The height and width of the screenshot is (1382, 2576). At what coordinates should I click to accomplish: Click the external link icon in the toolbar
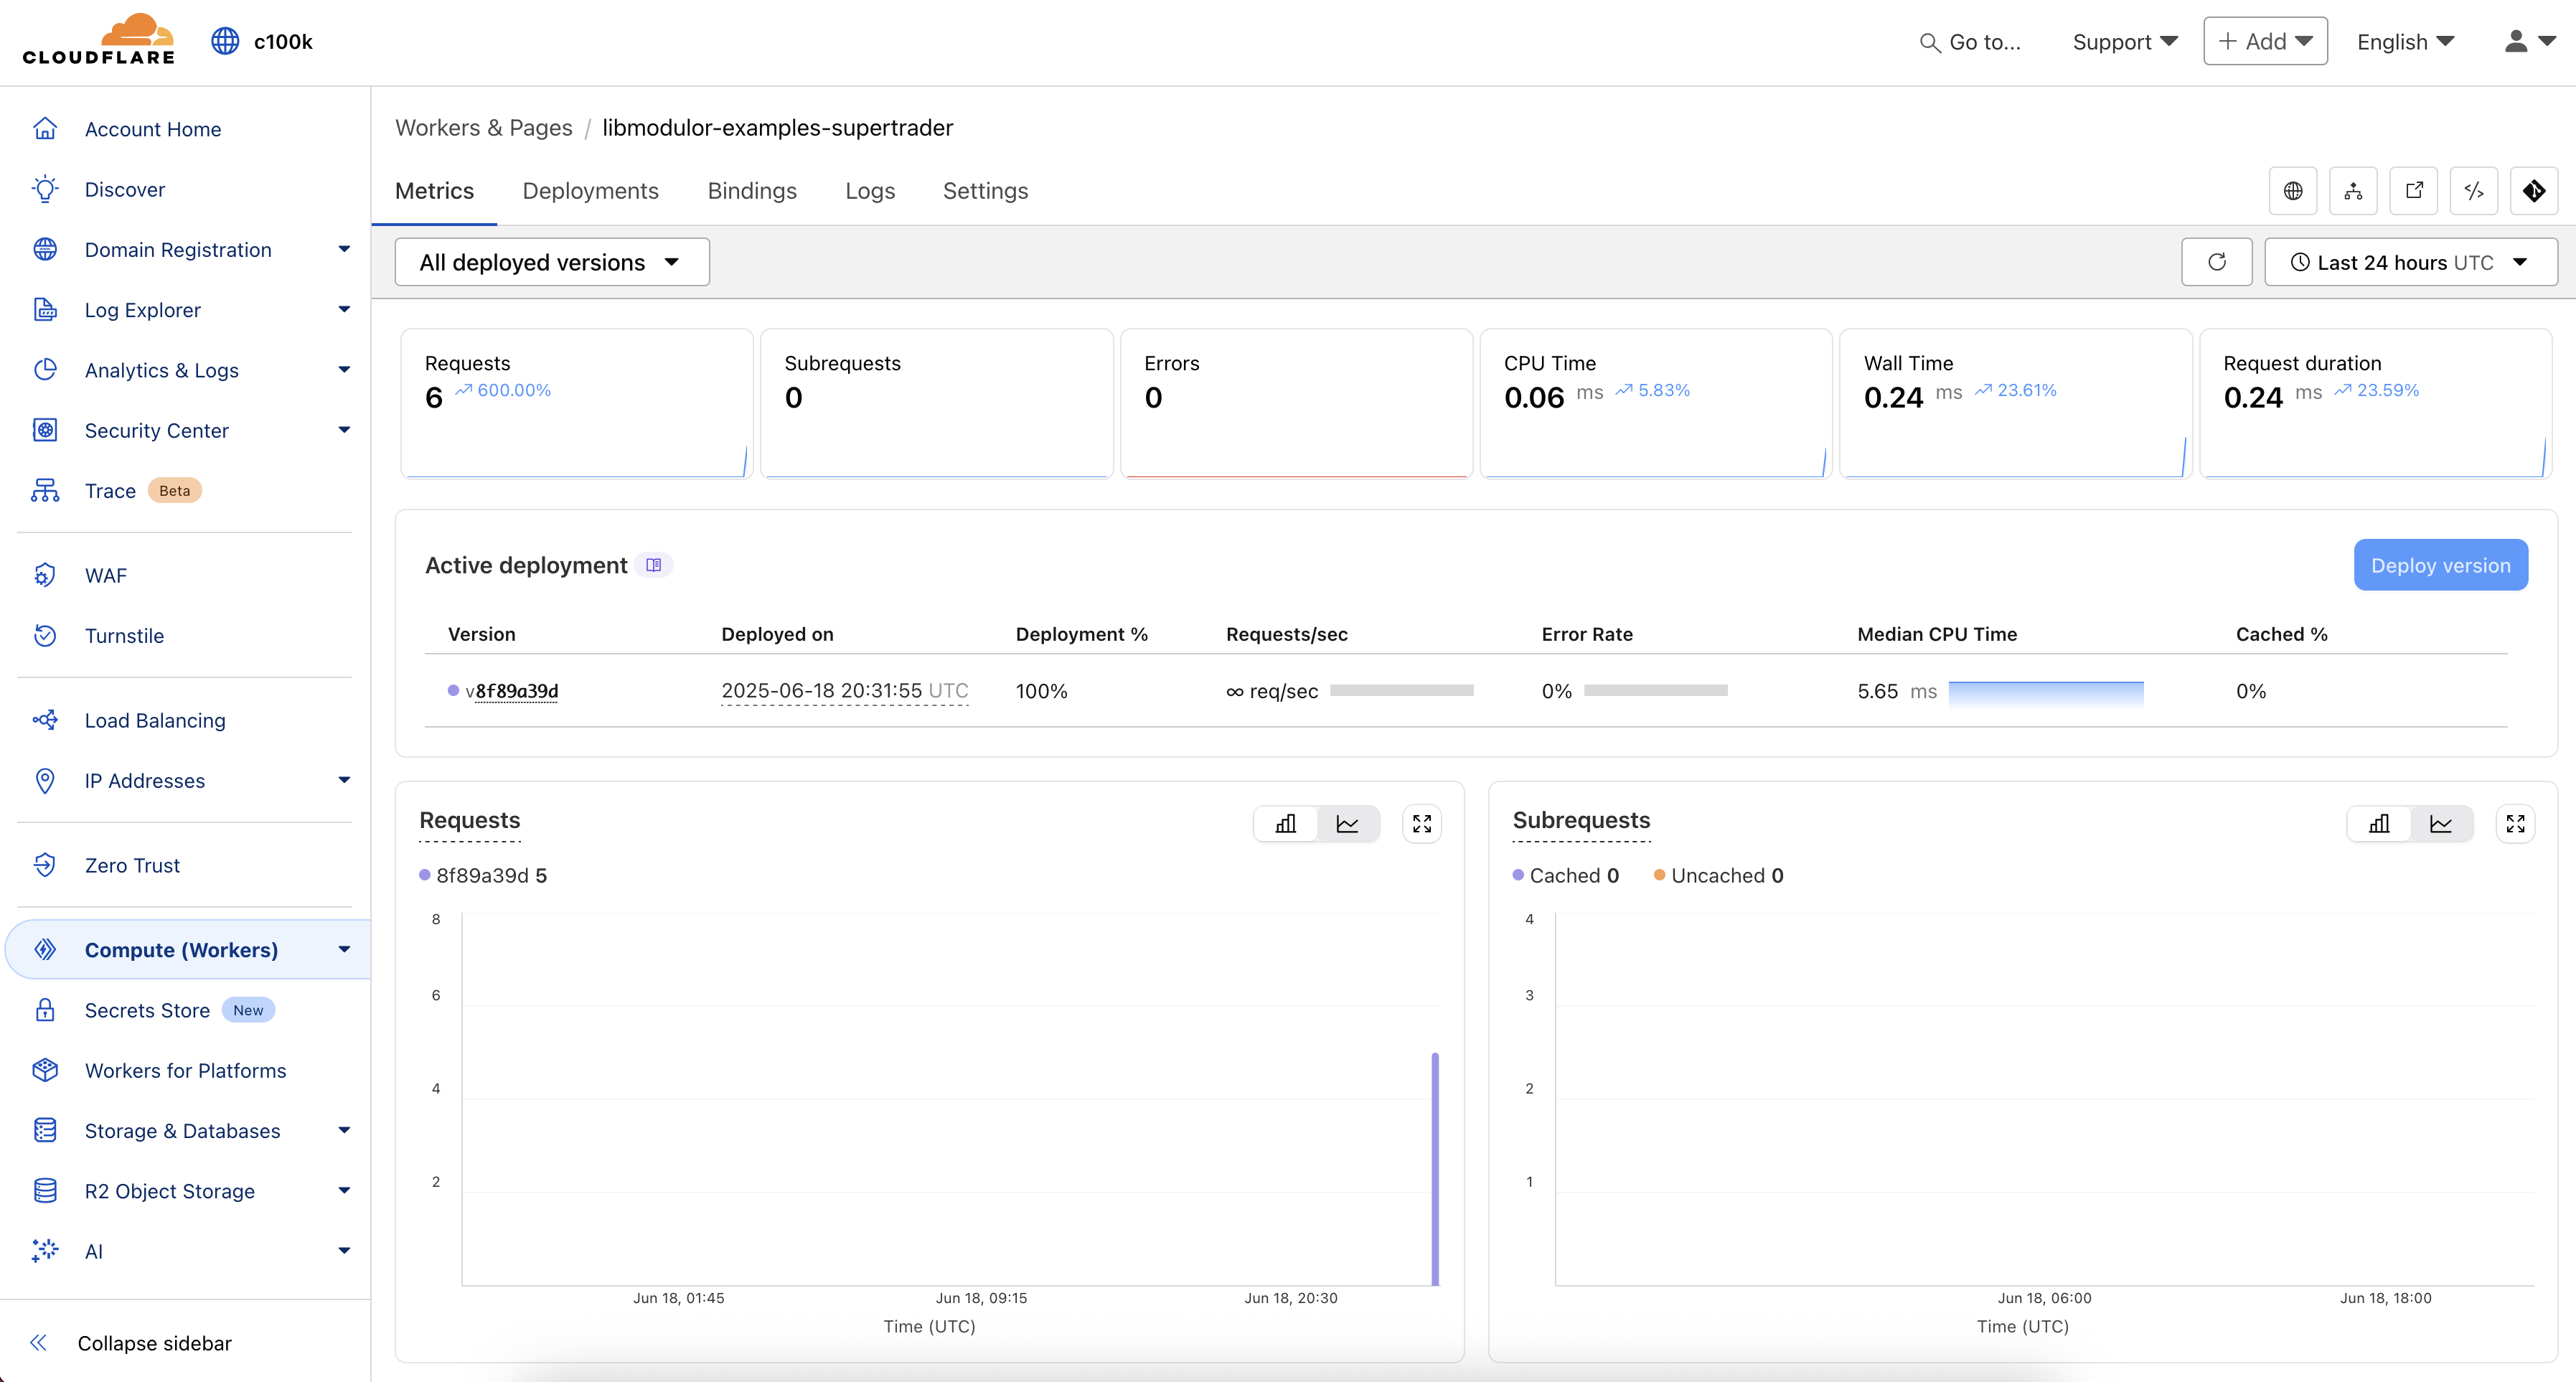tap(2413, 190)
